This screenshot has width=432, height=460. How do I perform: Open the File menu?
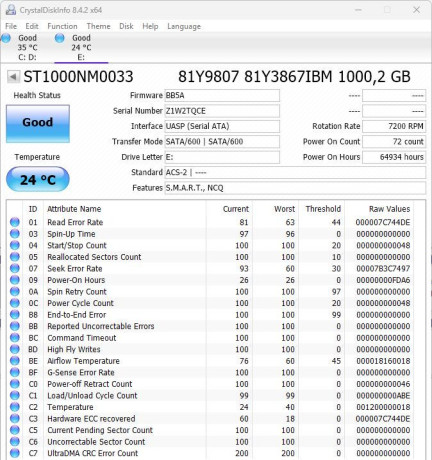coord(11,26)
